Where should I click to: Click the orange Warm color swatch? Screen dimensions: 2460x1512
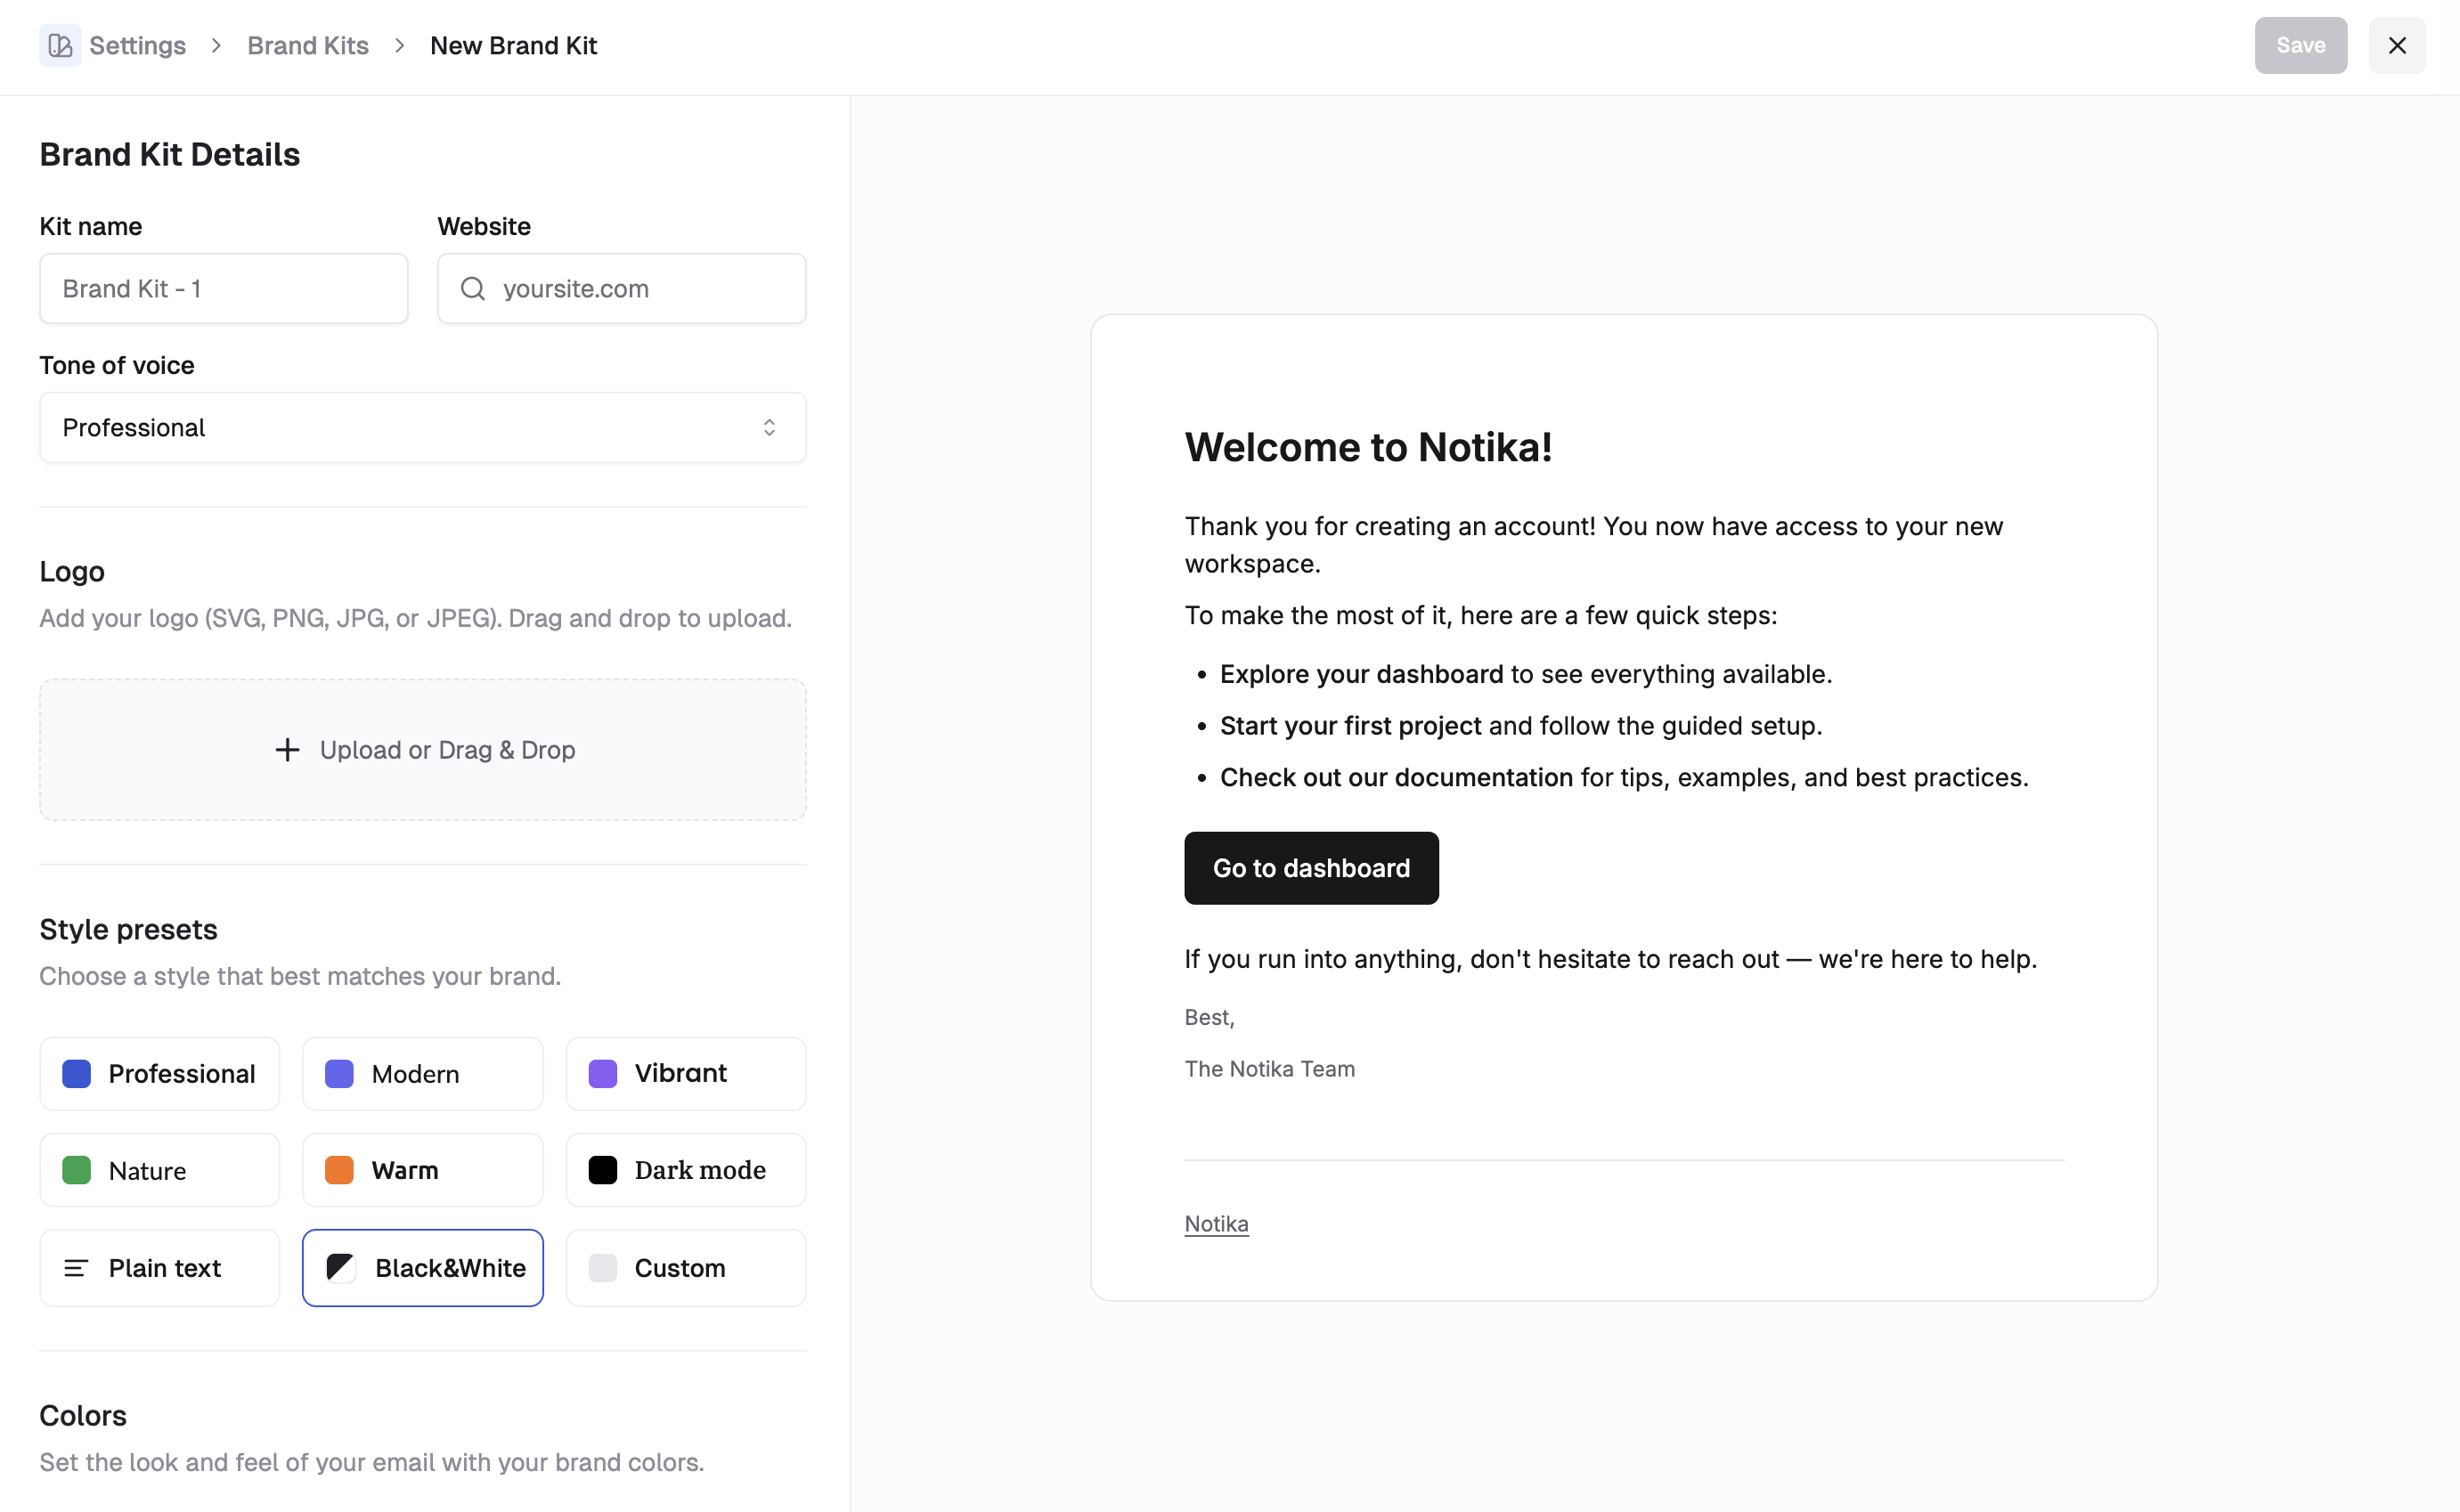coord(339,1169)
